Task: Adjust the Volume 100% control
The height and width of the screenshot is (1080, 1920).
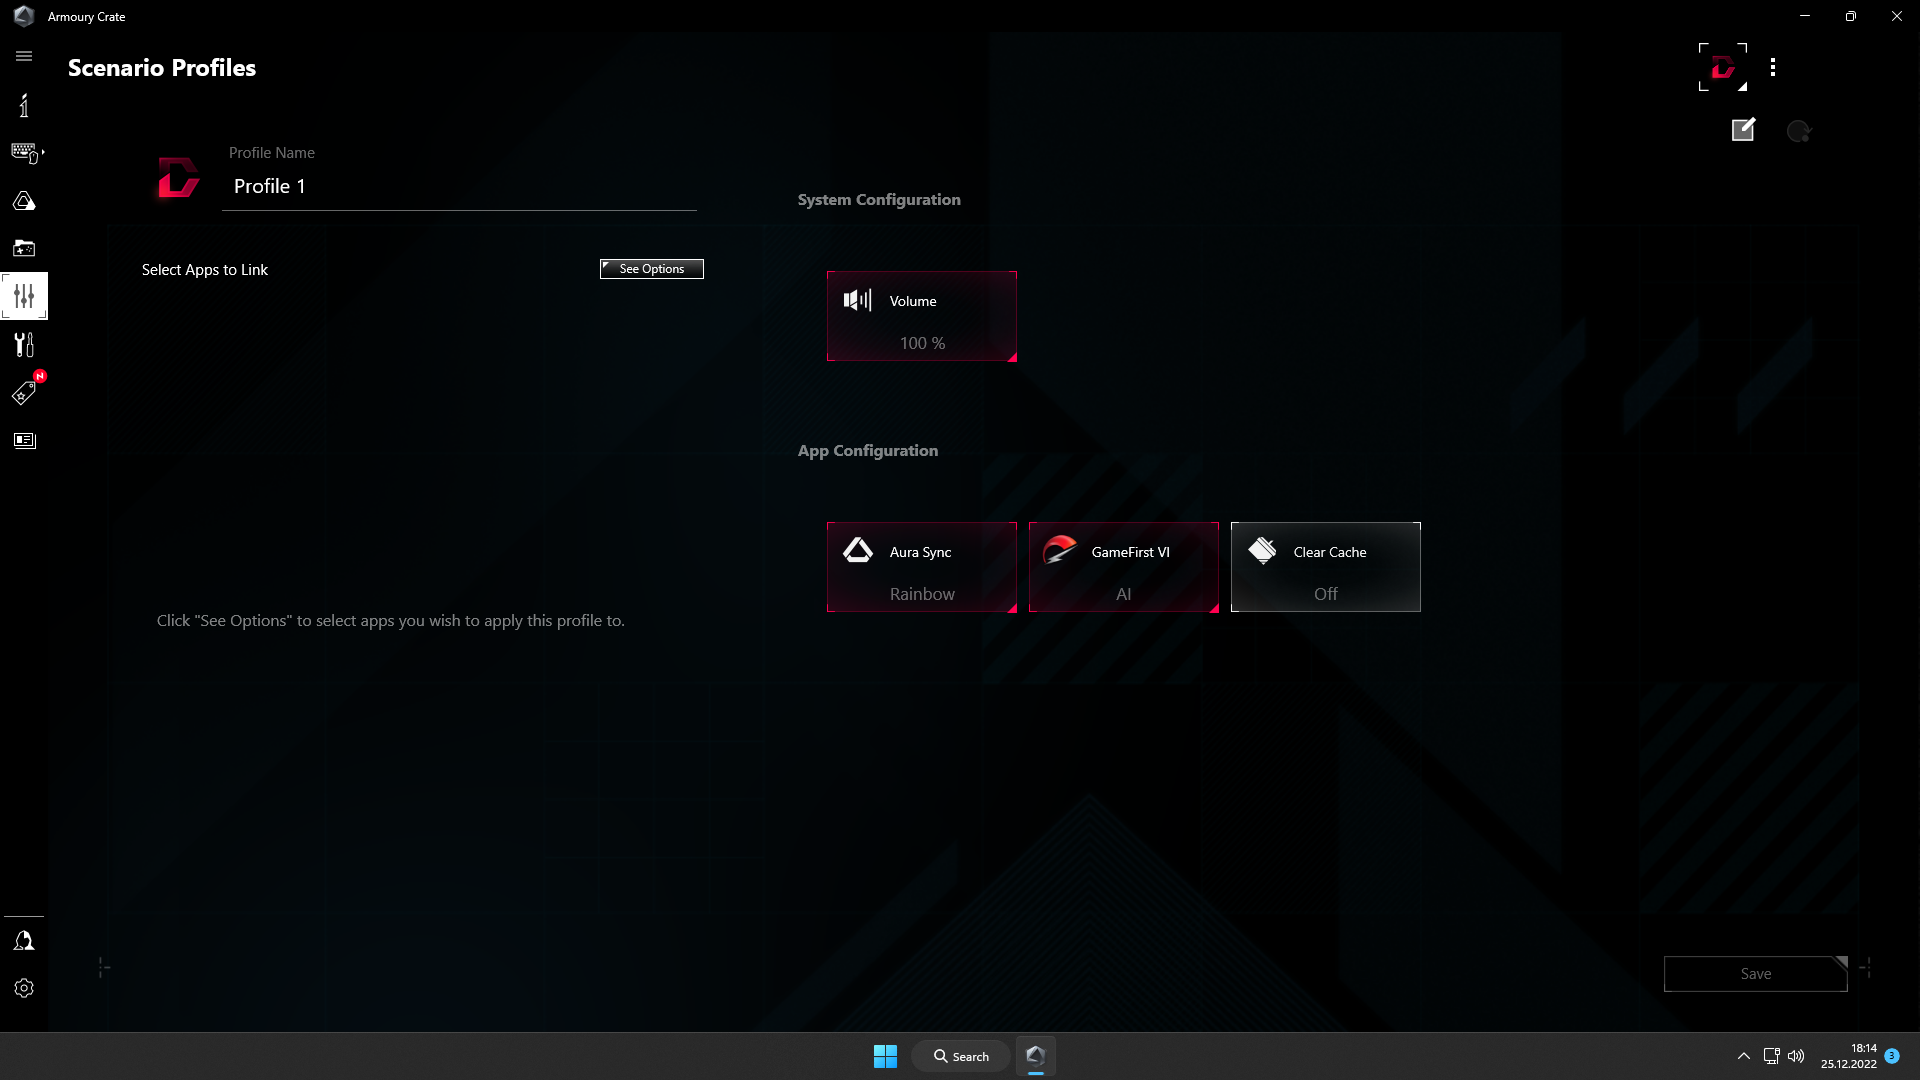Action: pos(921,315)
